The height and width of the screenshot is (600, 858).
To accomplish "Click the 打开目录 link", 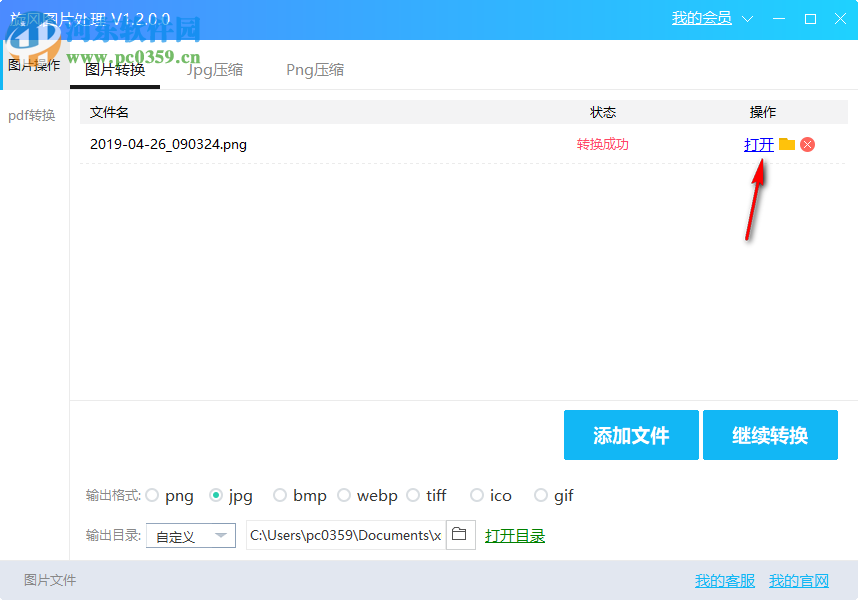I will (515, 535).
